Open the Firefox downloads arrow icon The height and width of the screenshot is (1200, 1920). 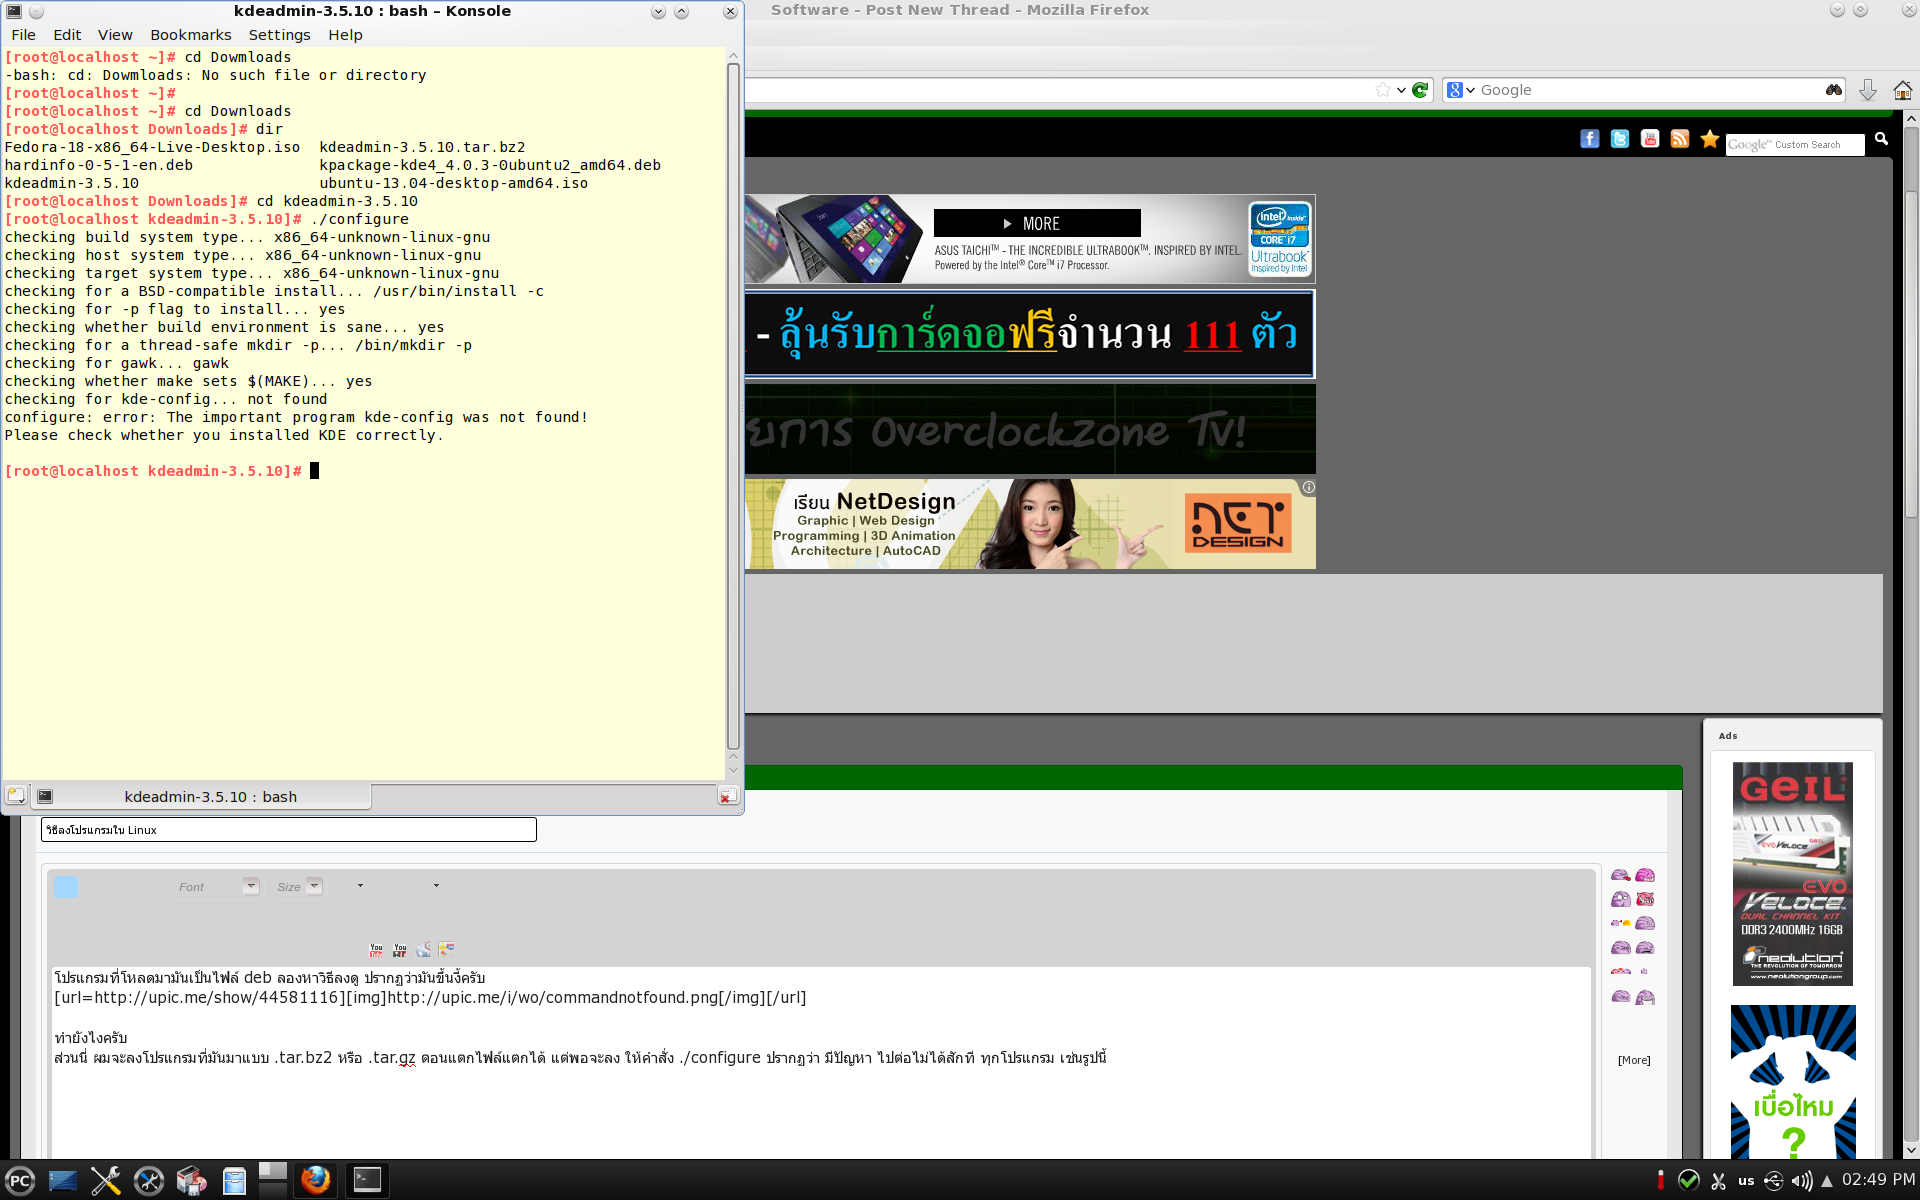(1867, 90)
